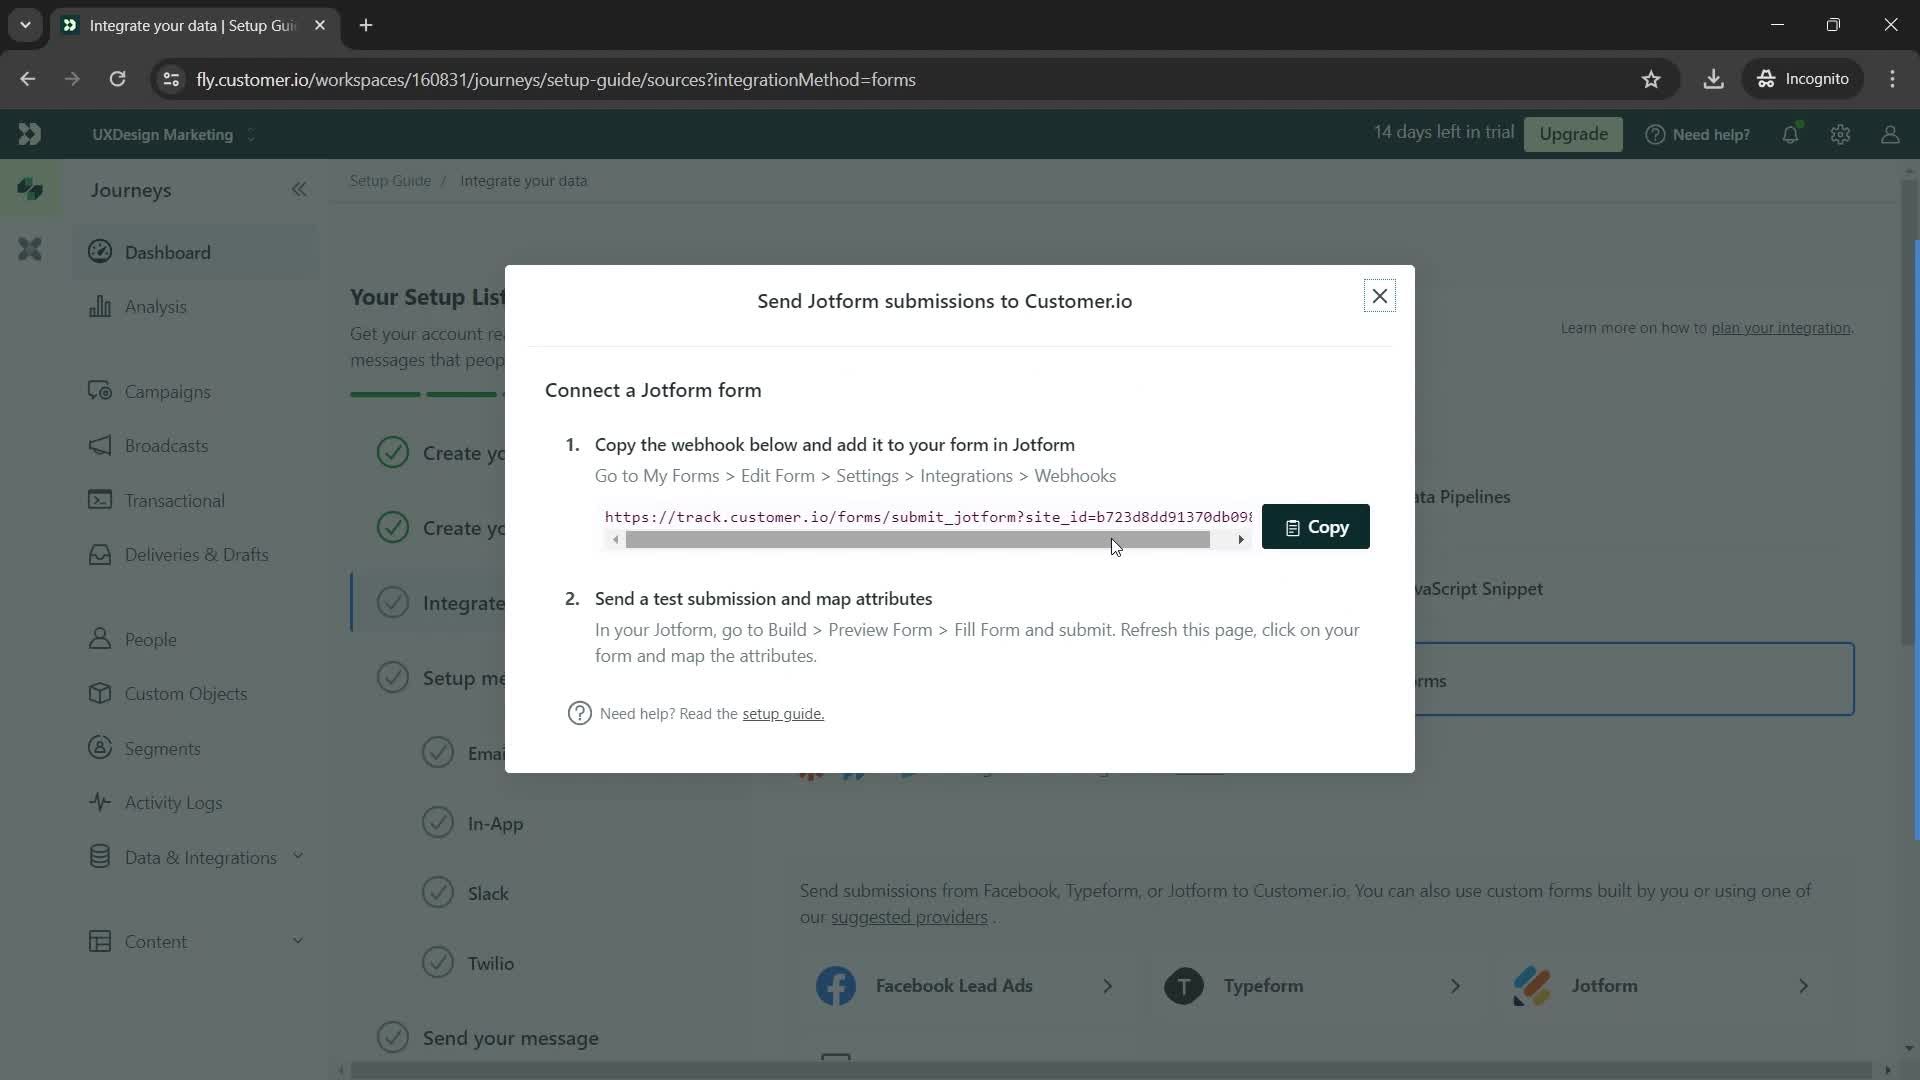Image resolution: width=1920 pixels, height=1080 pixels.
Task: Open the Dashboard page
Action: click(195, 252)
